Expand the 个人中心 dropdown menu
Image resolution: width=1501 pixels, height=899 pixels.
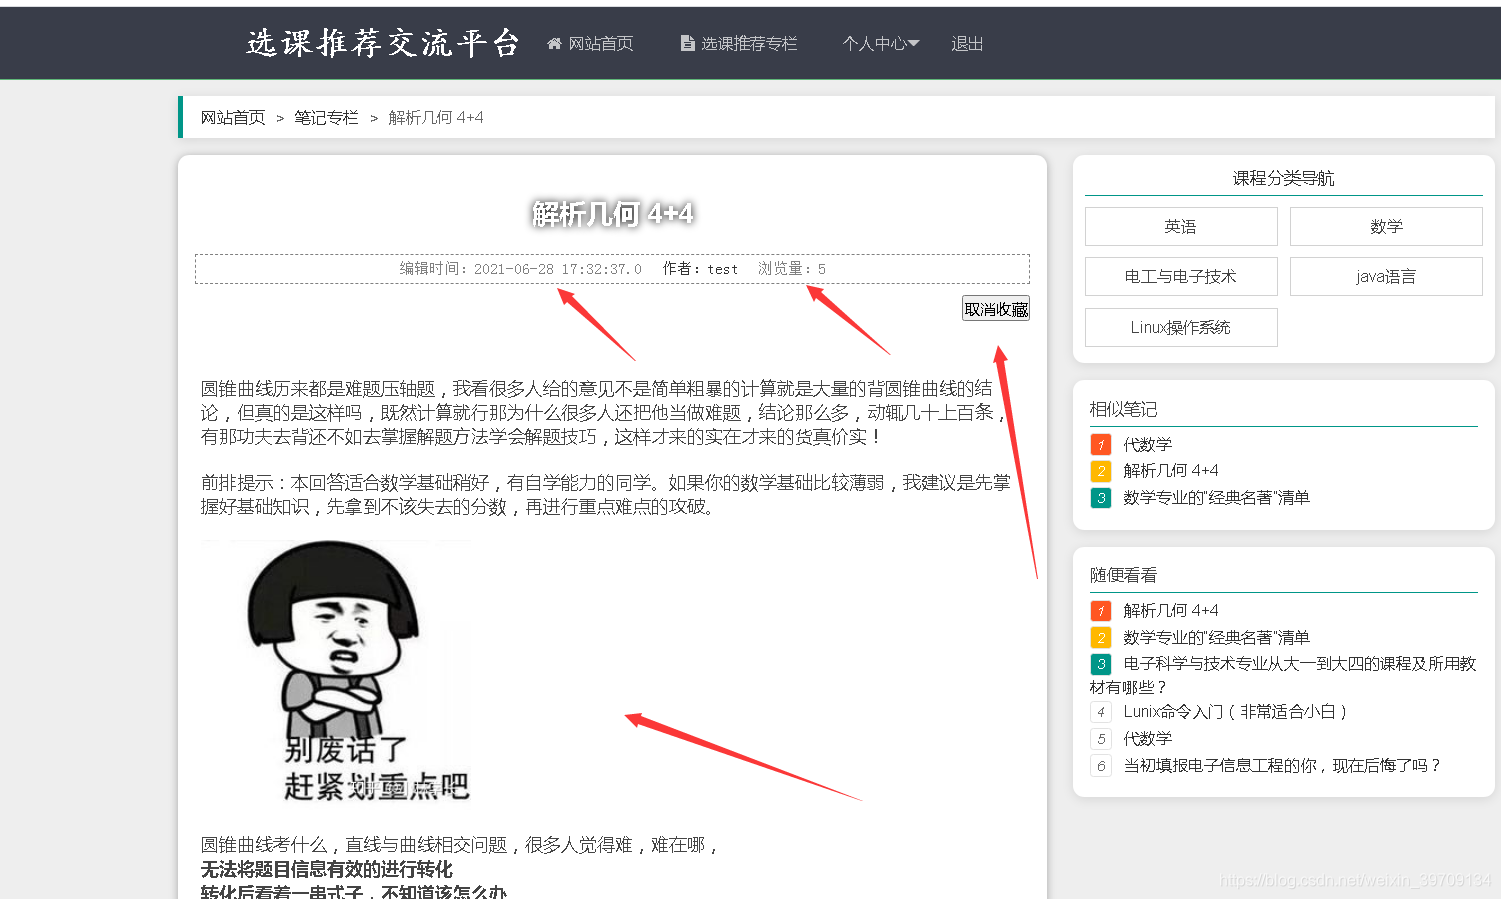(x=881, y=44)
